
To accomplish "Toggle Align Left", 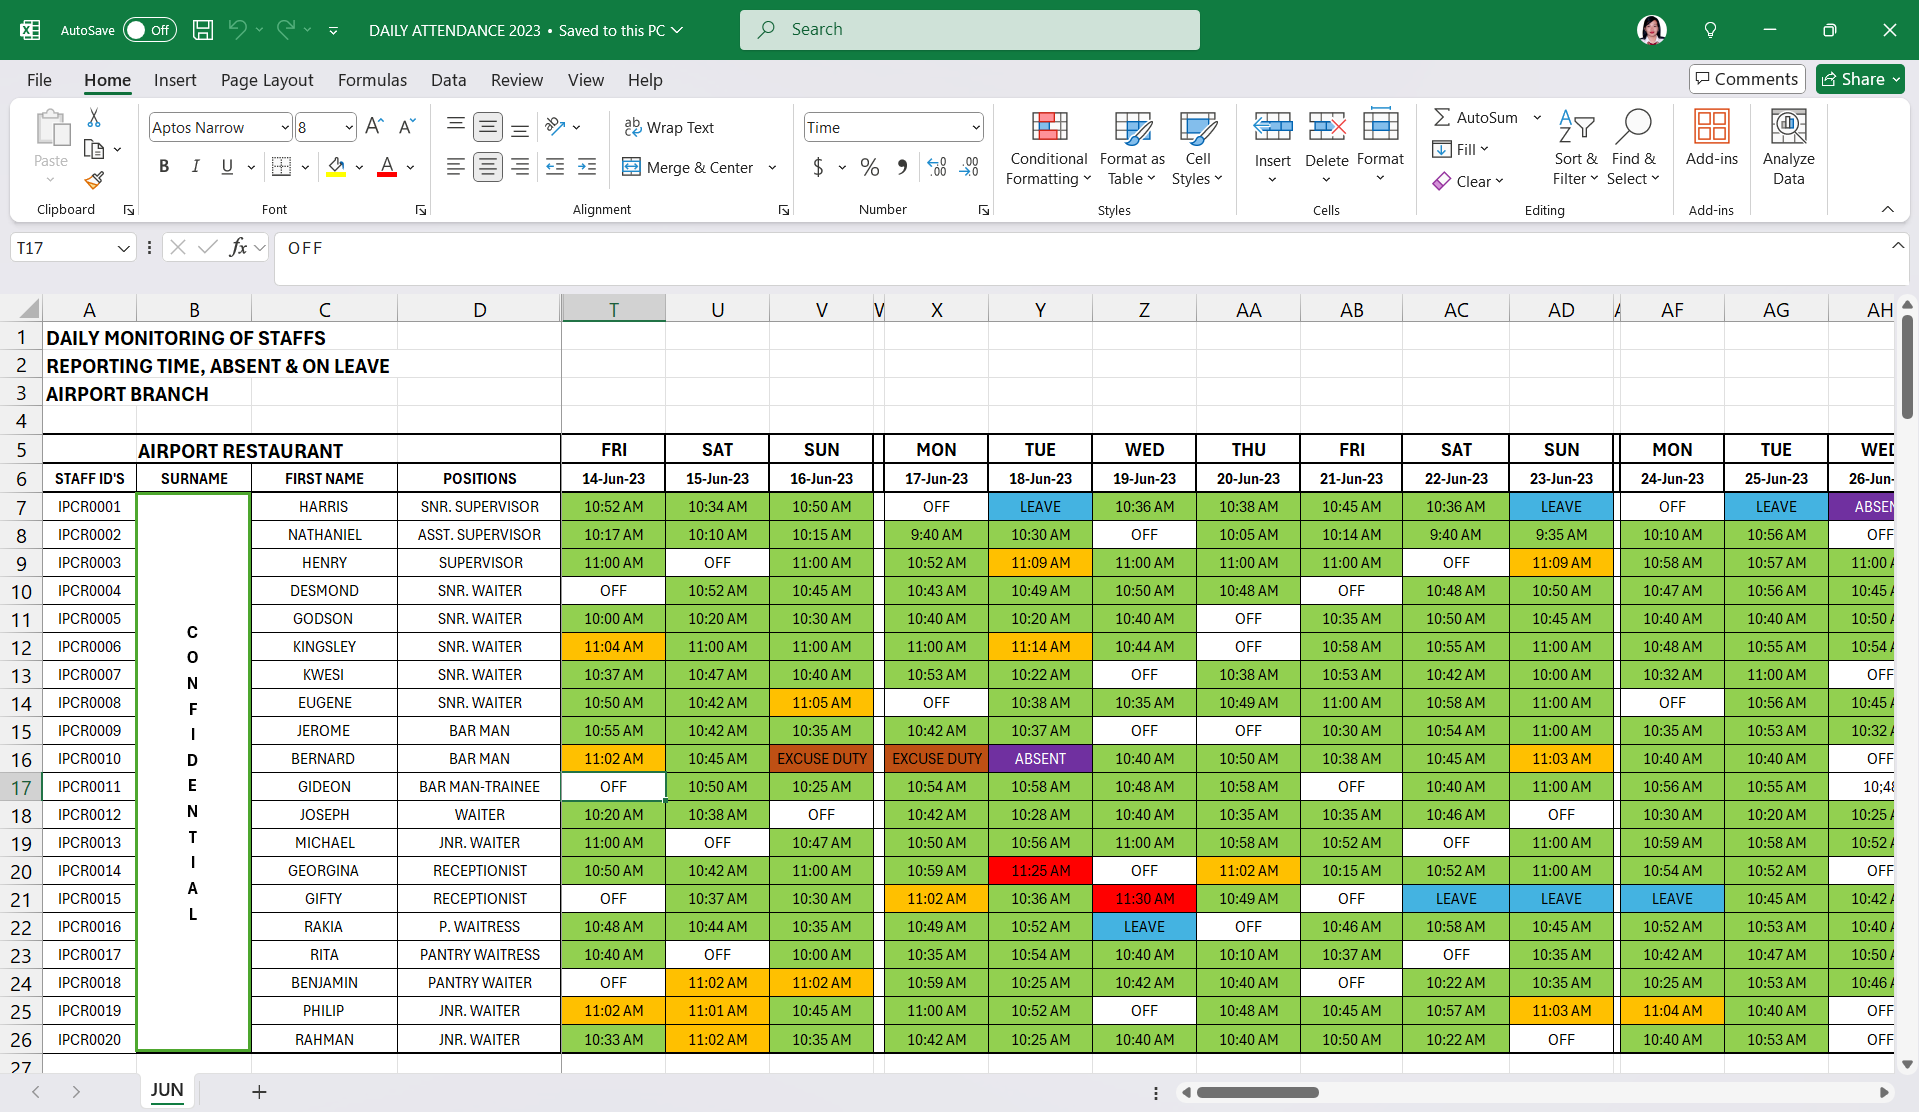I will 456,167.
